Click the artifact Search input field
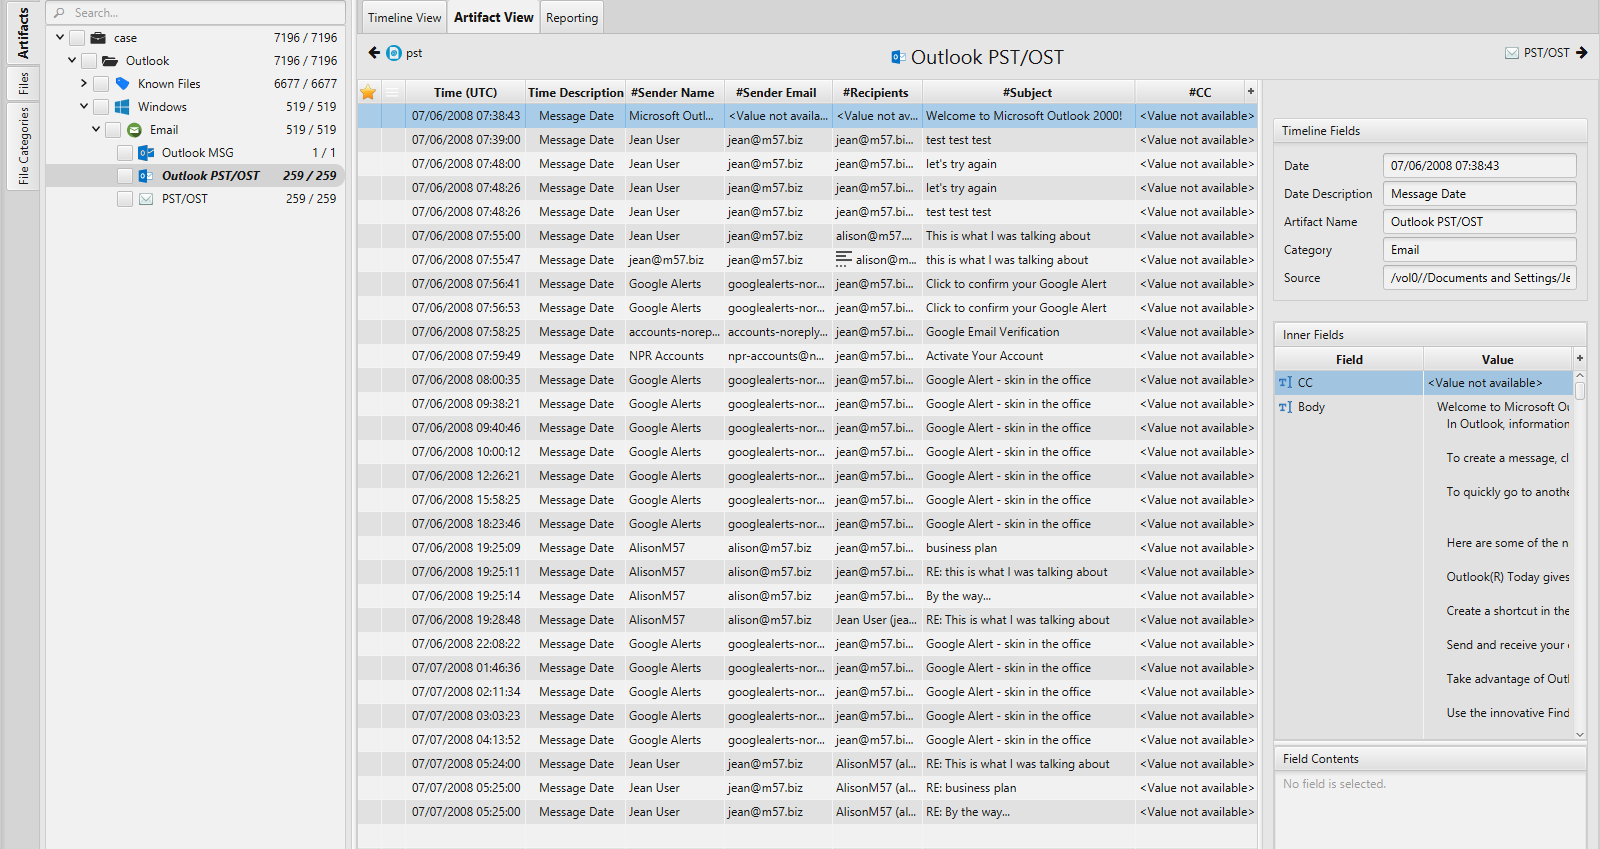 (x=200, y=13)
